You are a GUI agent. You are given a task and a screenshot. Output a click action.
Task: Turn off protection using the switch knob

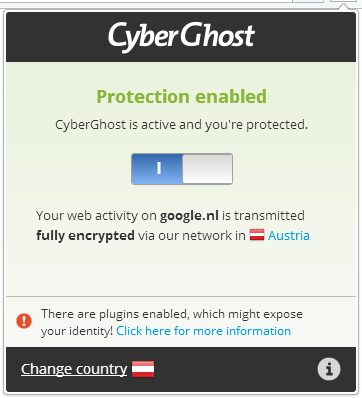pyautogui.click(x=207, y=169)
